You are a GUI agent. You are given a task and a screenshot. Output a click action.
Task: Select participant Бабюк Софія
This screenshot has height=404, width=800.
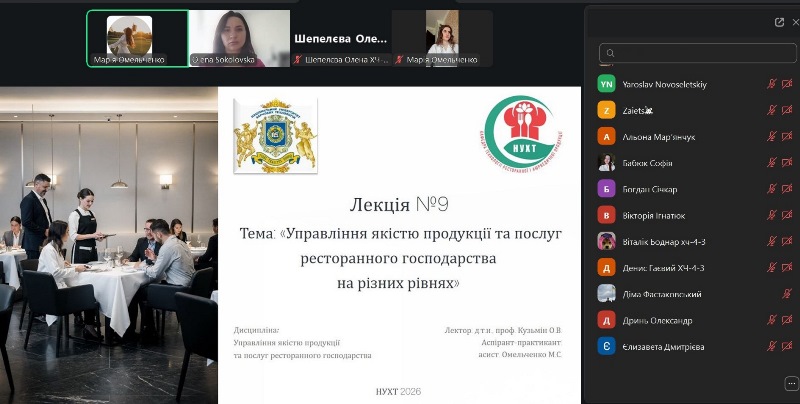coord(696,163)
